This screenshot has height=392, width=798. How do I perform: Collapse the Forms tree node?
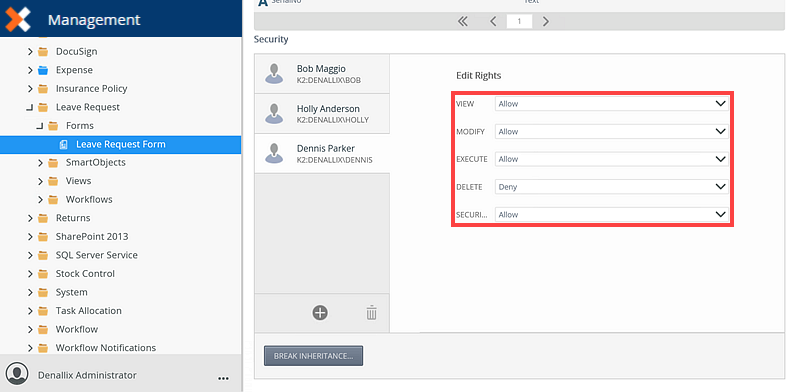pyautogui.click(x=40, y=126)
